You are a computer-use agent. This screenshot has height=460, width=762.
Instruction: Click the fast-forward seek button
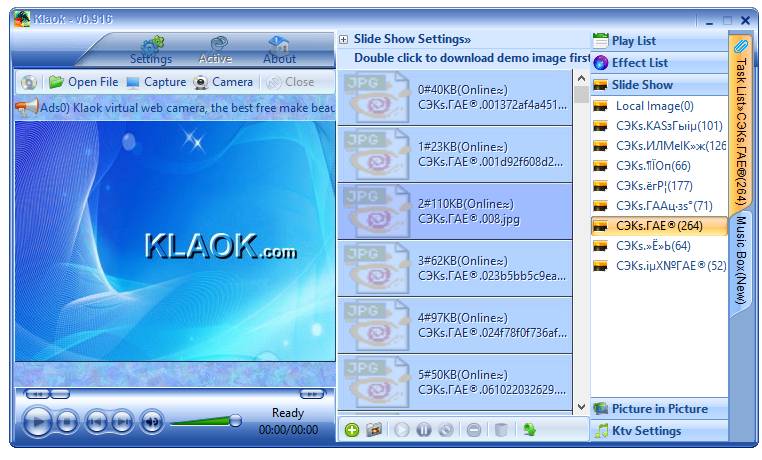[x=312, y=394]
